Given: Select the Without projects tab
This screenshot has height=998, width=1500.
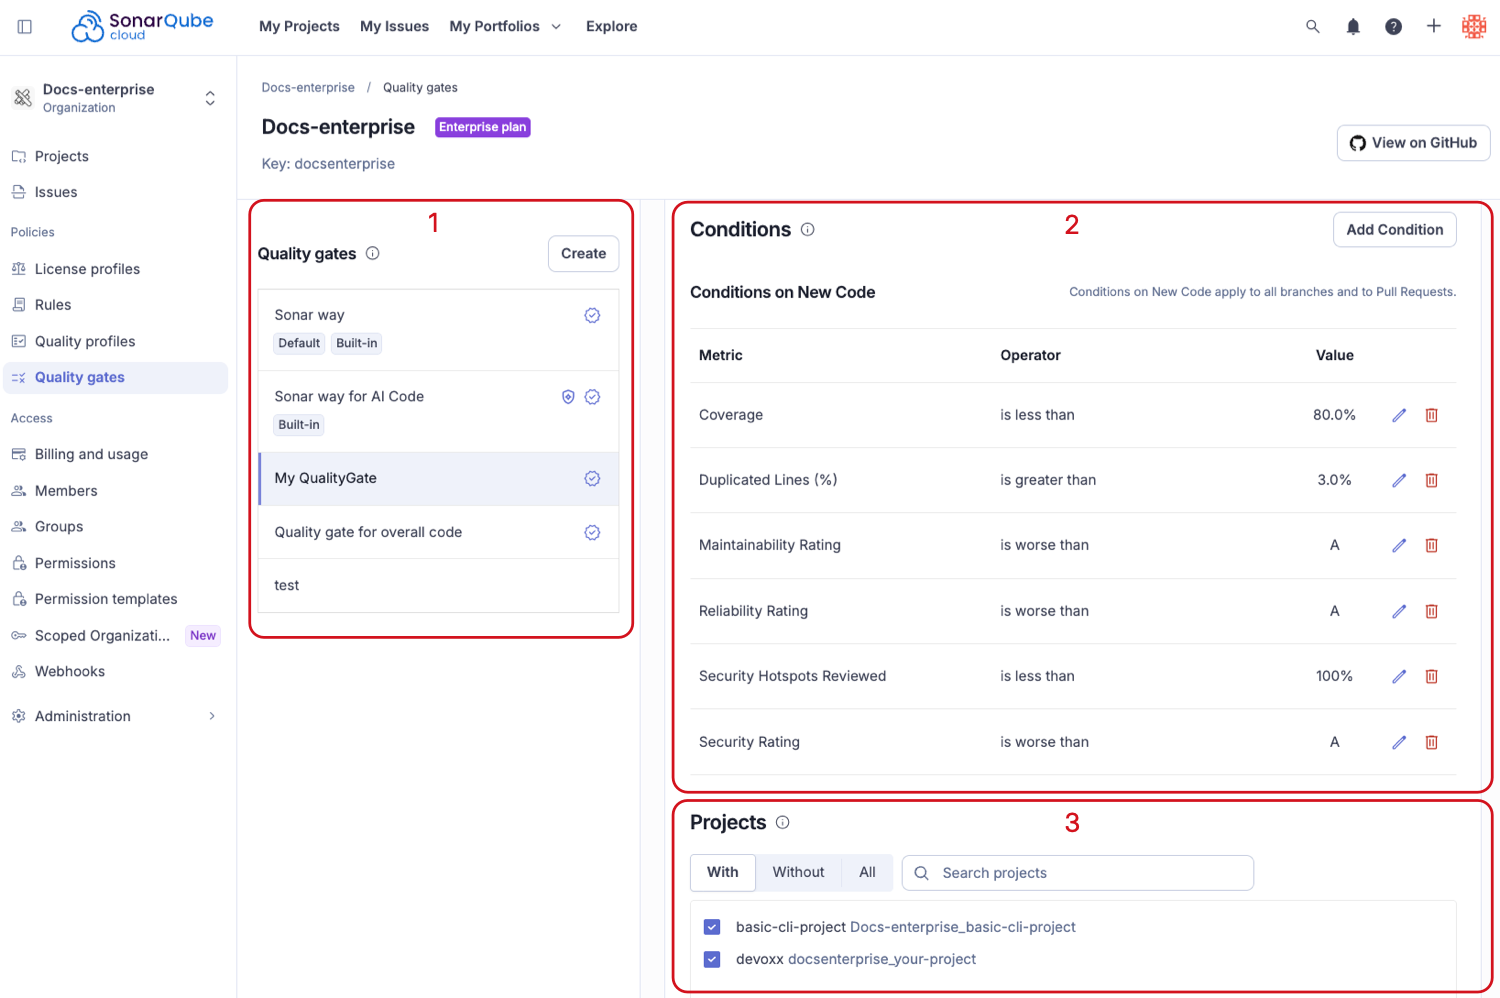Looking at the screenshot, I should (x=798, y=872).
